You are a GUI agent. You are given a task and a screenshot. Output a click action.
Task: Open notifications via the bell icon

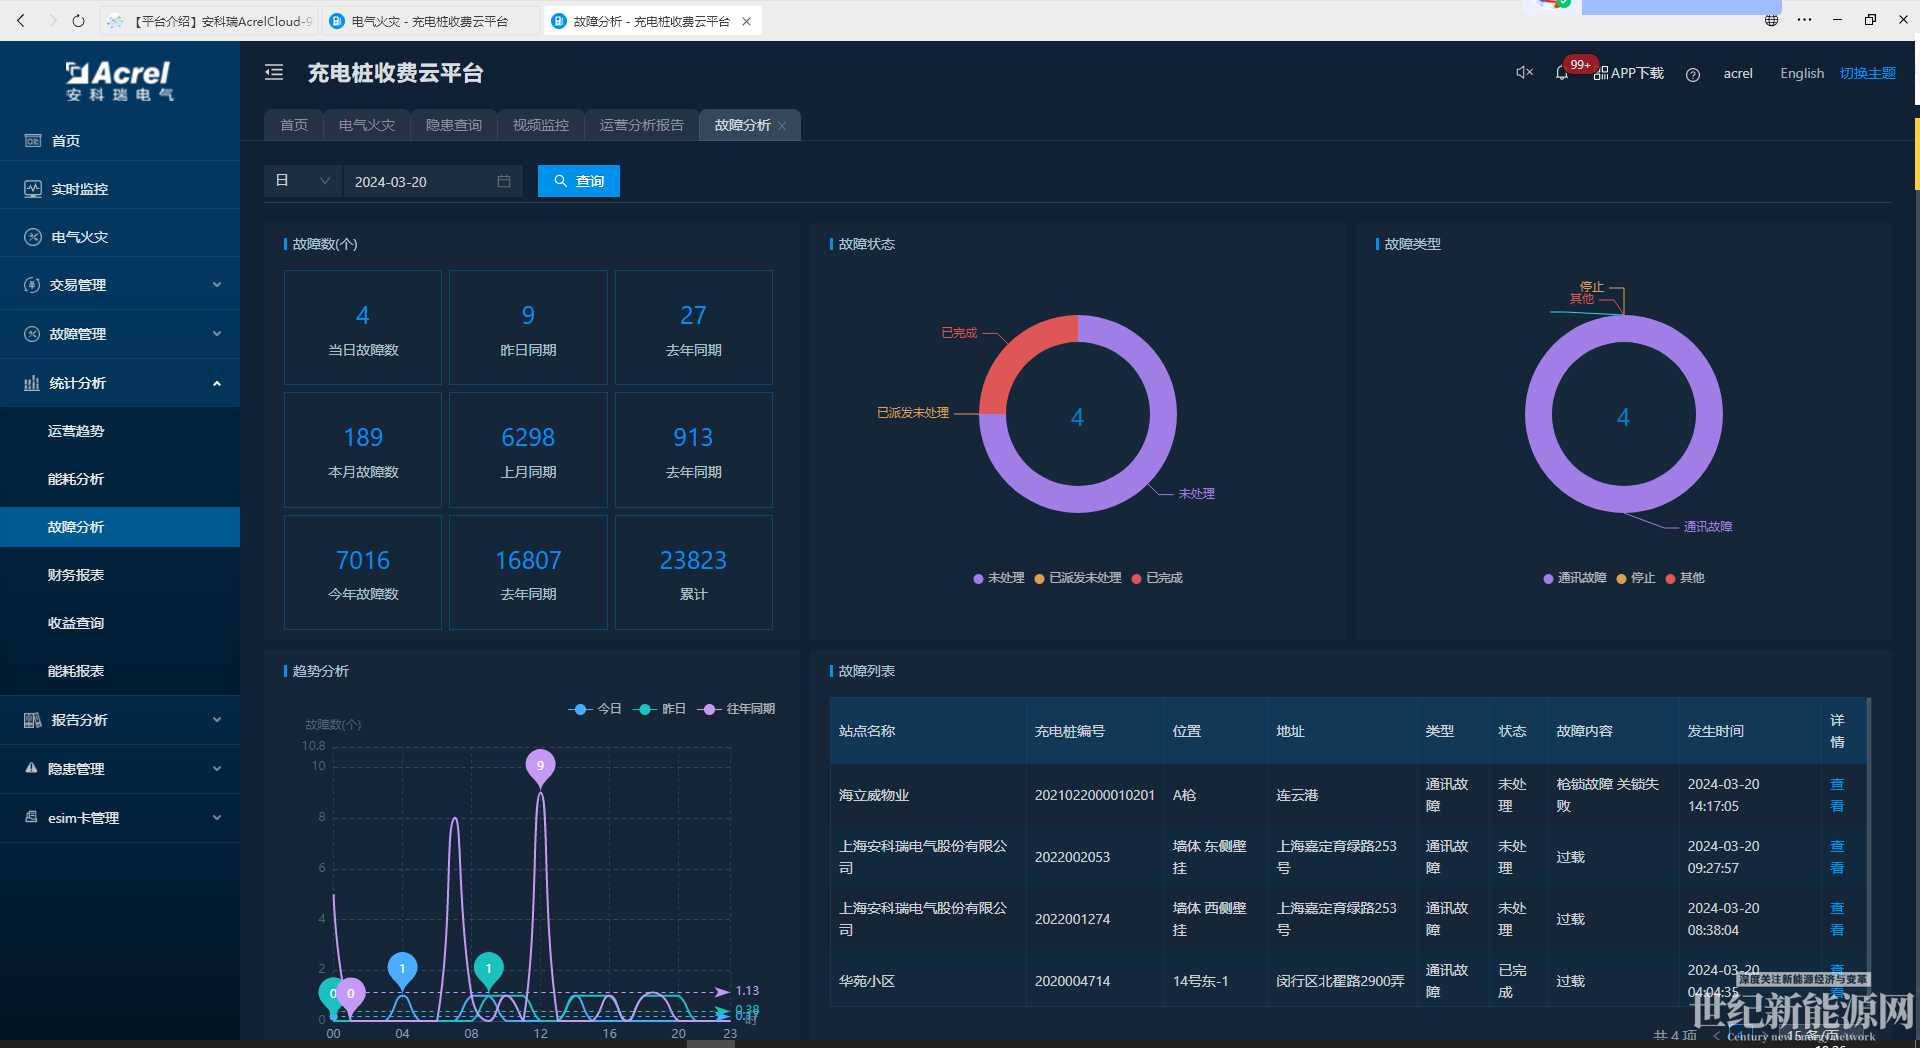1561,74
